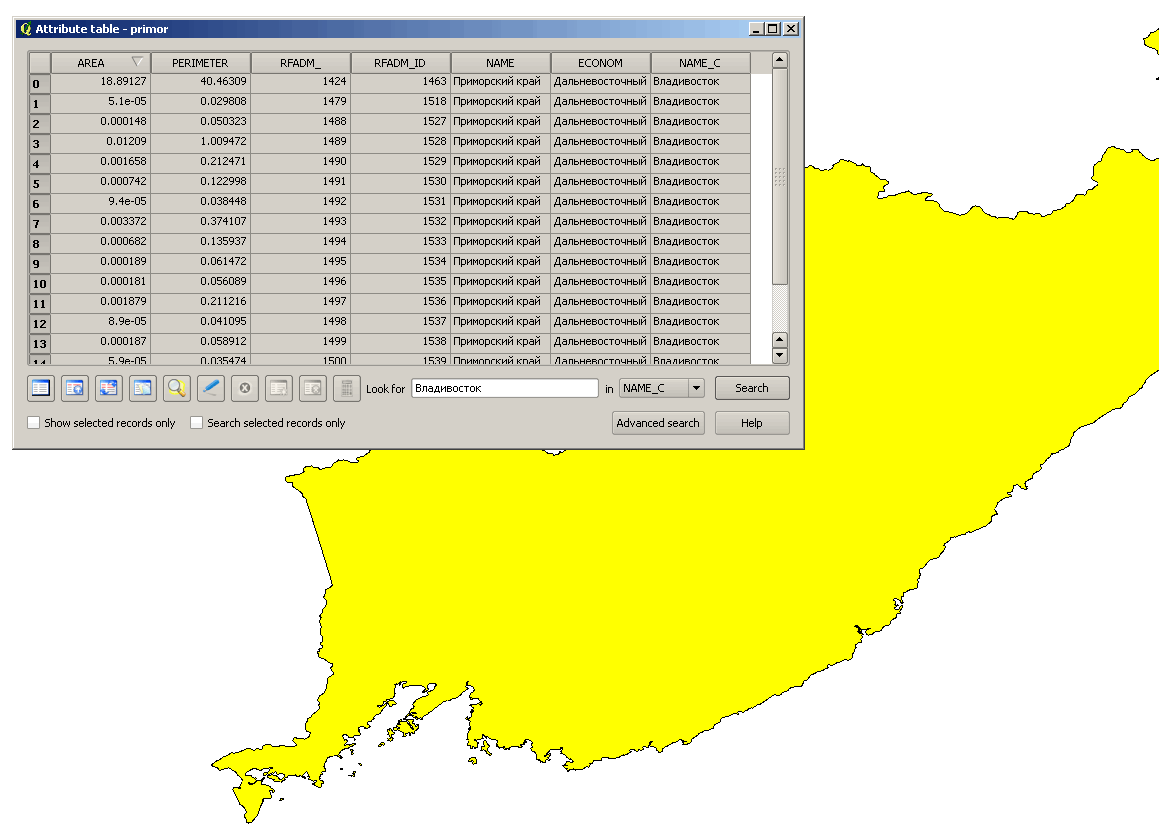
Task: Unselect all selected rows
Action: (x=40, y=388)
